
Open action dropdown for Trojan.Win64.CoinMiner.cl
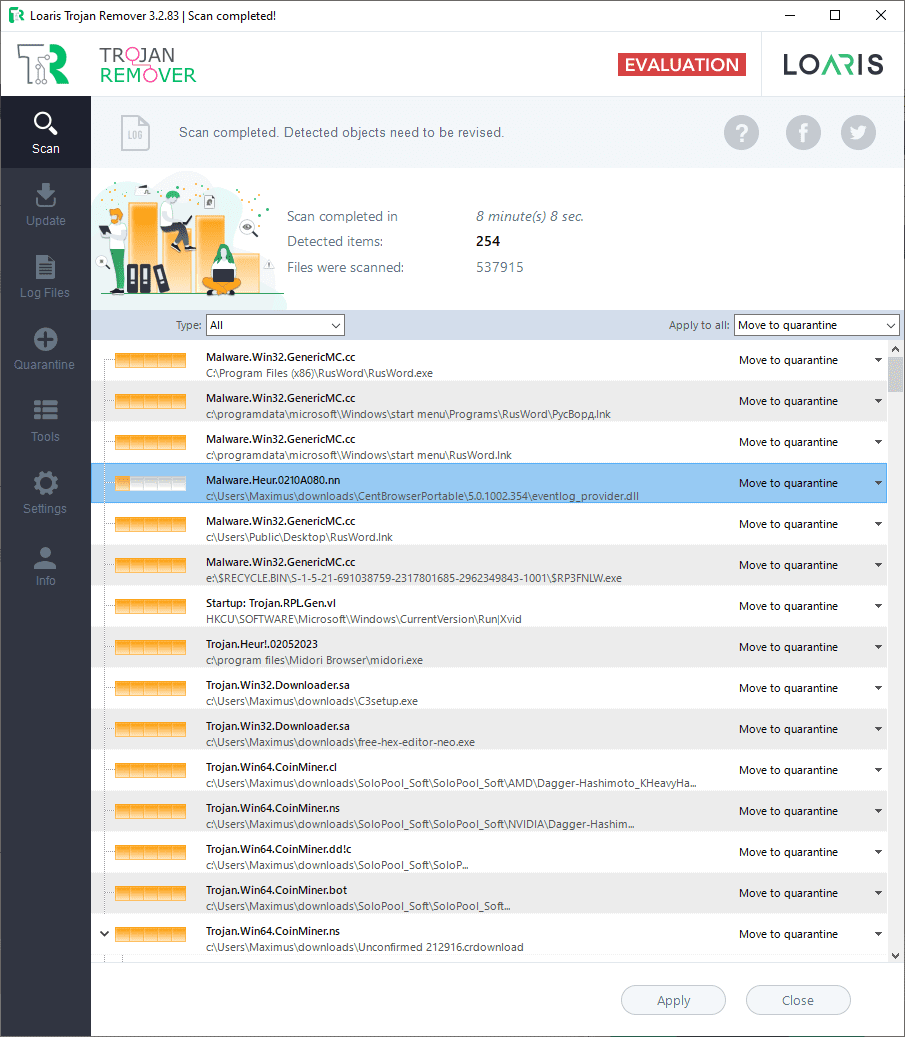(x=878, y=770)
